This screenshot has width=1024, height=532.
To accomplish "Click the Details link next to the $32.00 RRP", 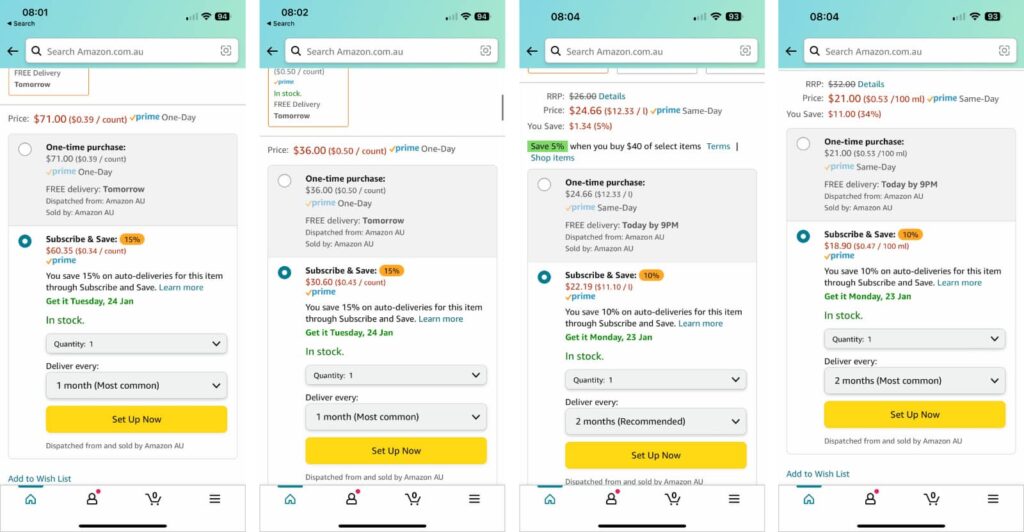I will (x=870, y=84).
